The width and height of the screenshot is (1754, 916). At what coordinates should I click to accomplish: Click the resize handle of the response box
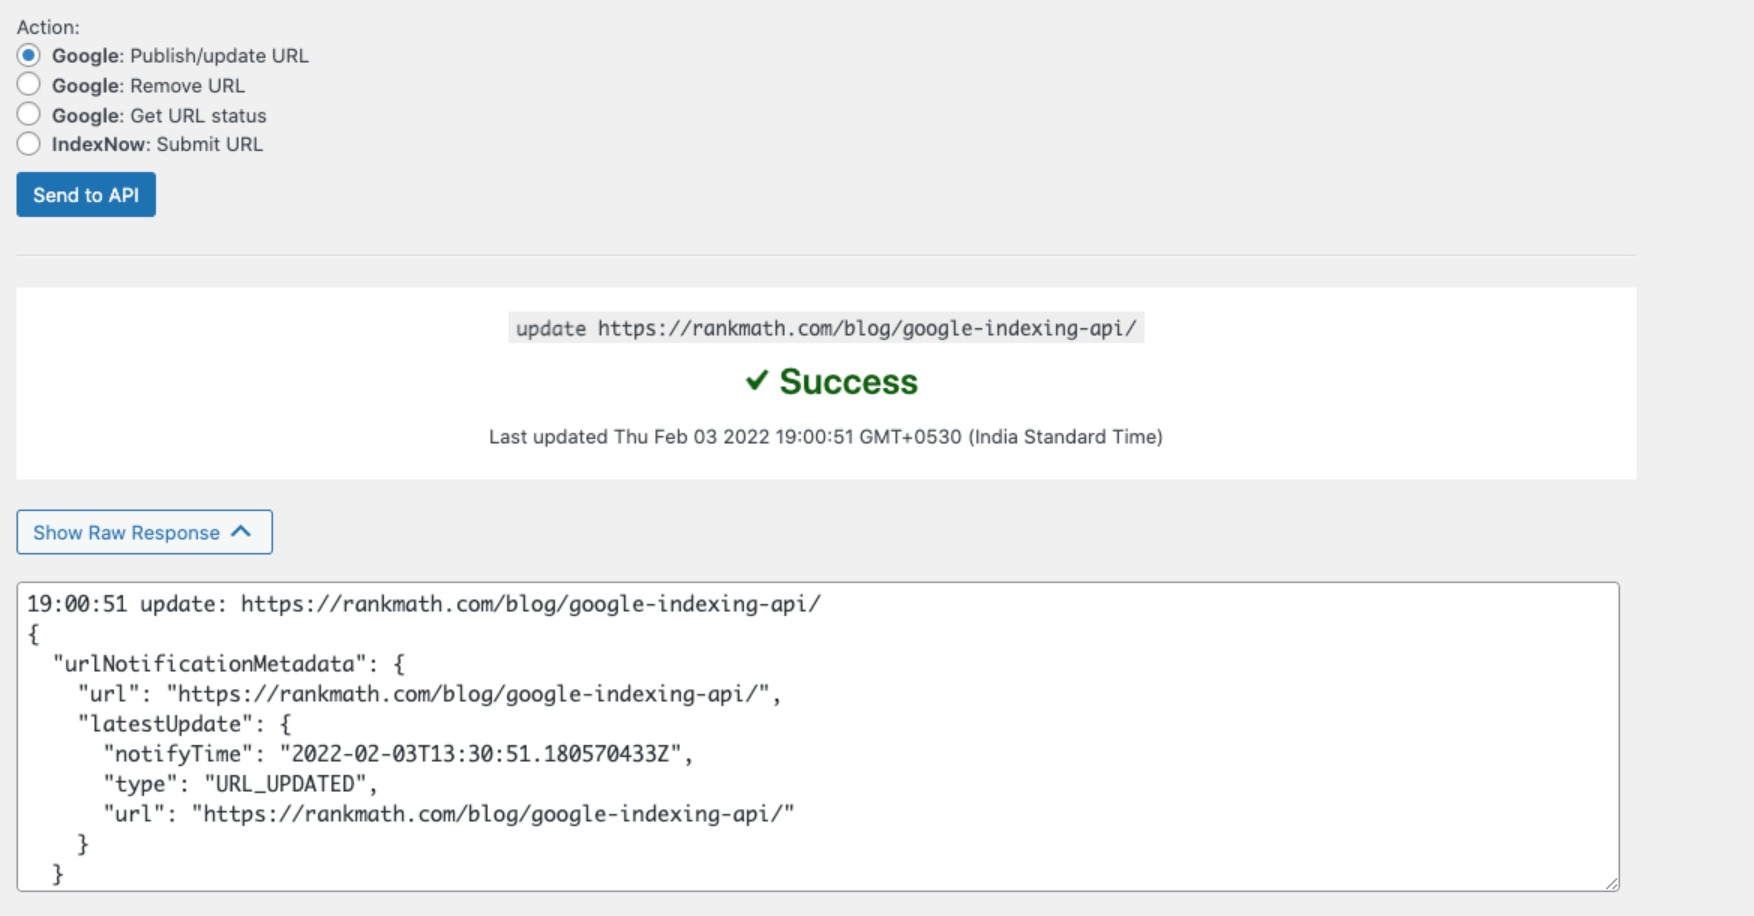click(1610, 884)
